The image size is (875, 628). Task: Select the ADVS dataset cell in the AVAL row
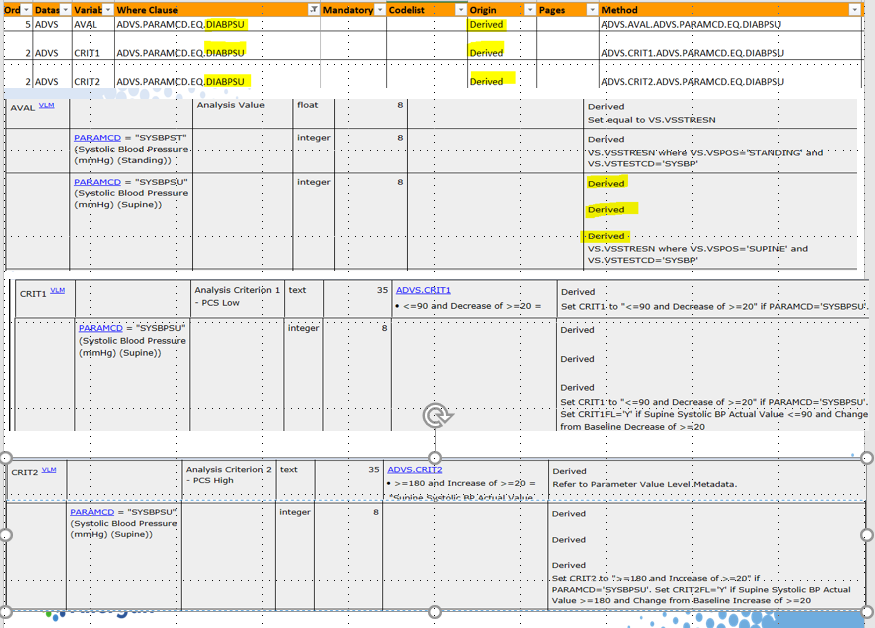[x=52, y=25]
